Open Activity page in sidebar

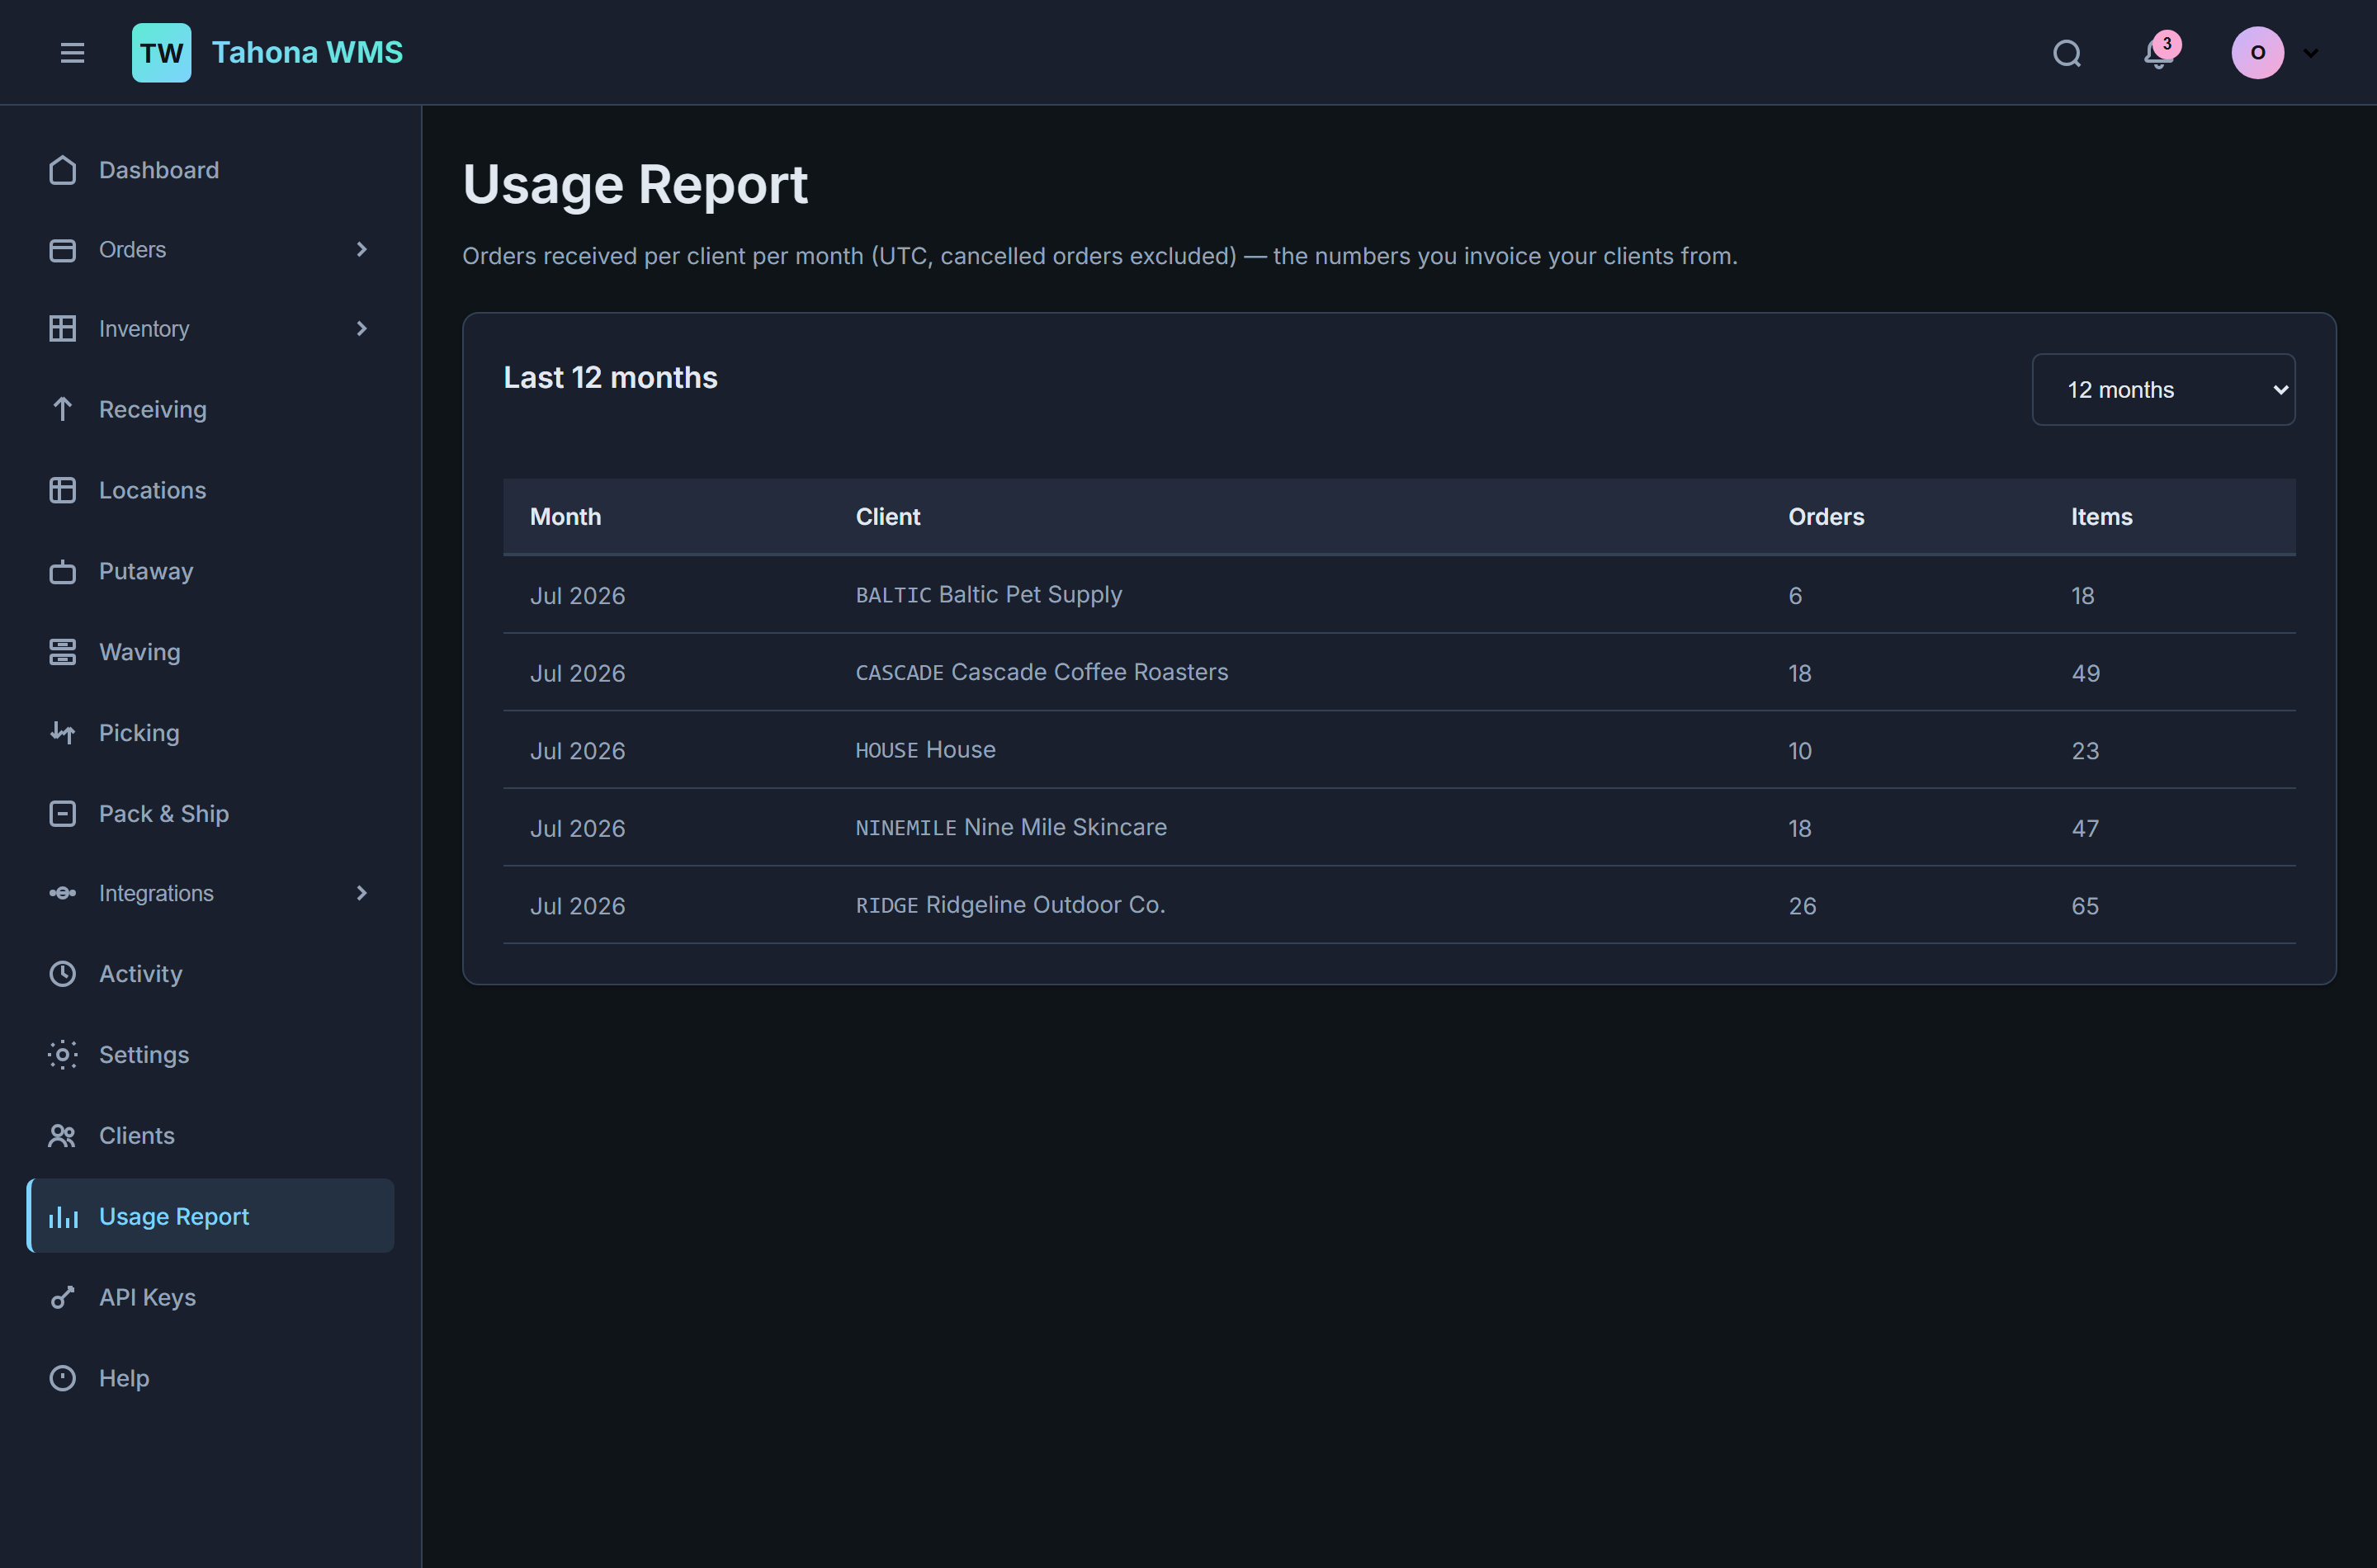click(210, 974)
